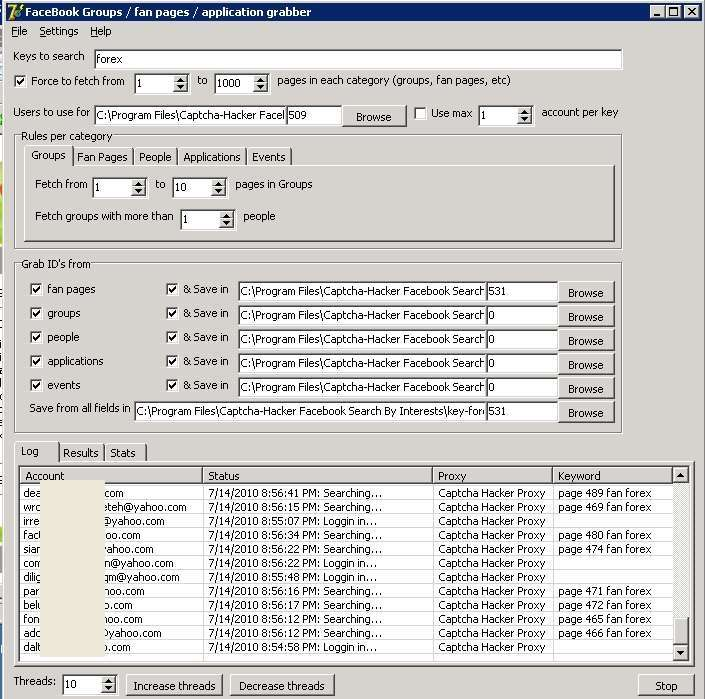Uncheck events grab checkbox
The height and width of the screenshot is (699, 705).
[x=36, y=385]
